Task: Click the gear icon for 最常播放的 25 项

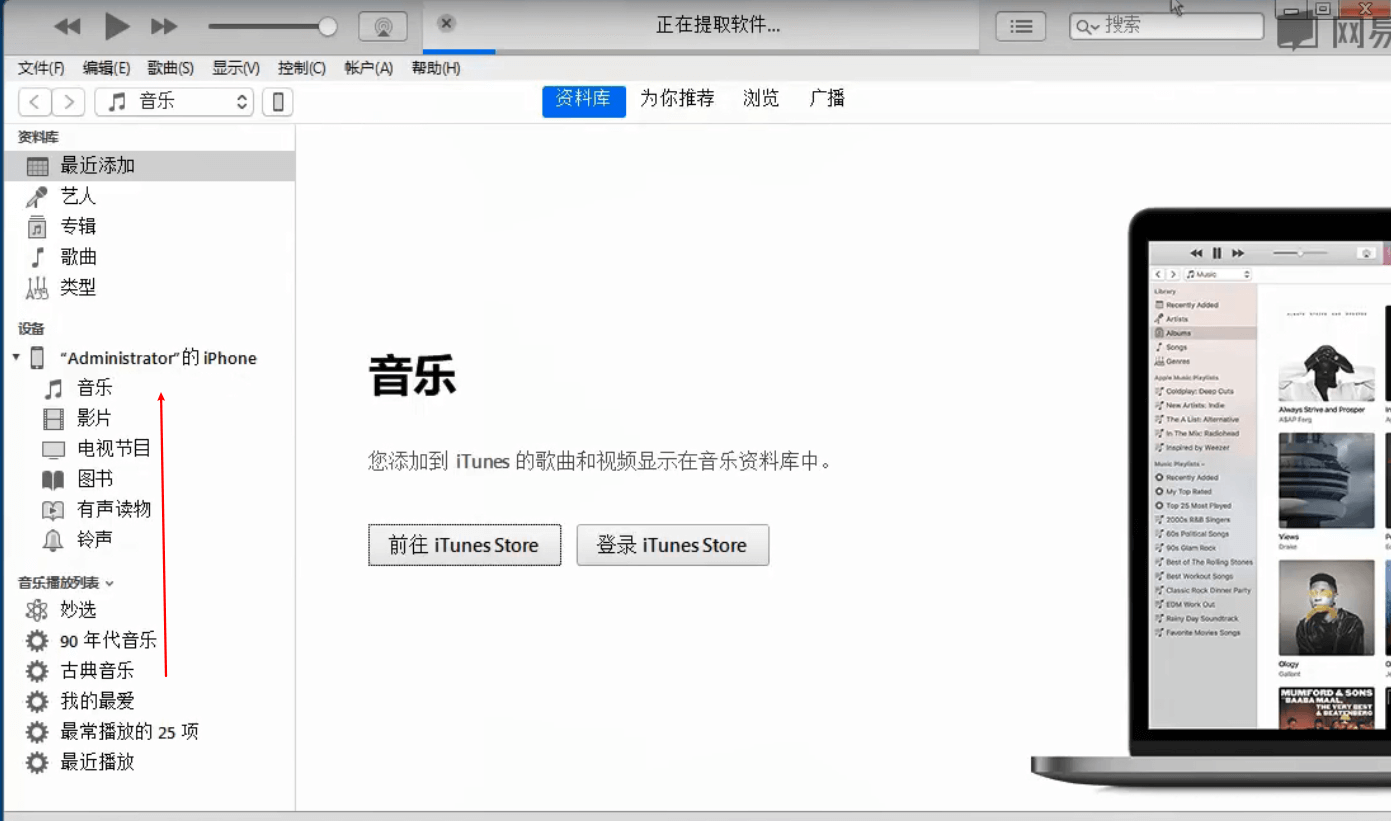Action: [x=37, y=732]
